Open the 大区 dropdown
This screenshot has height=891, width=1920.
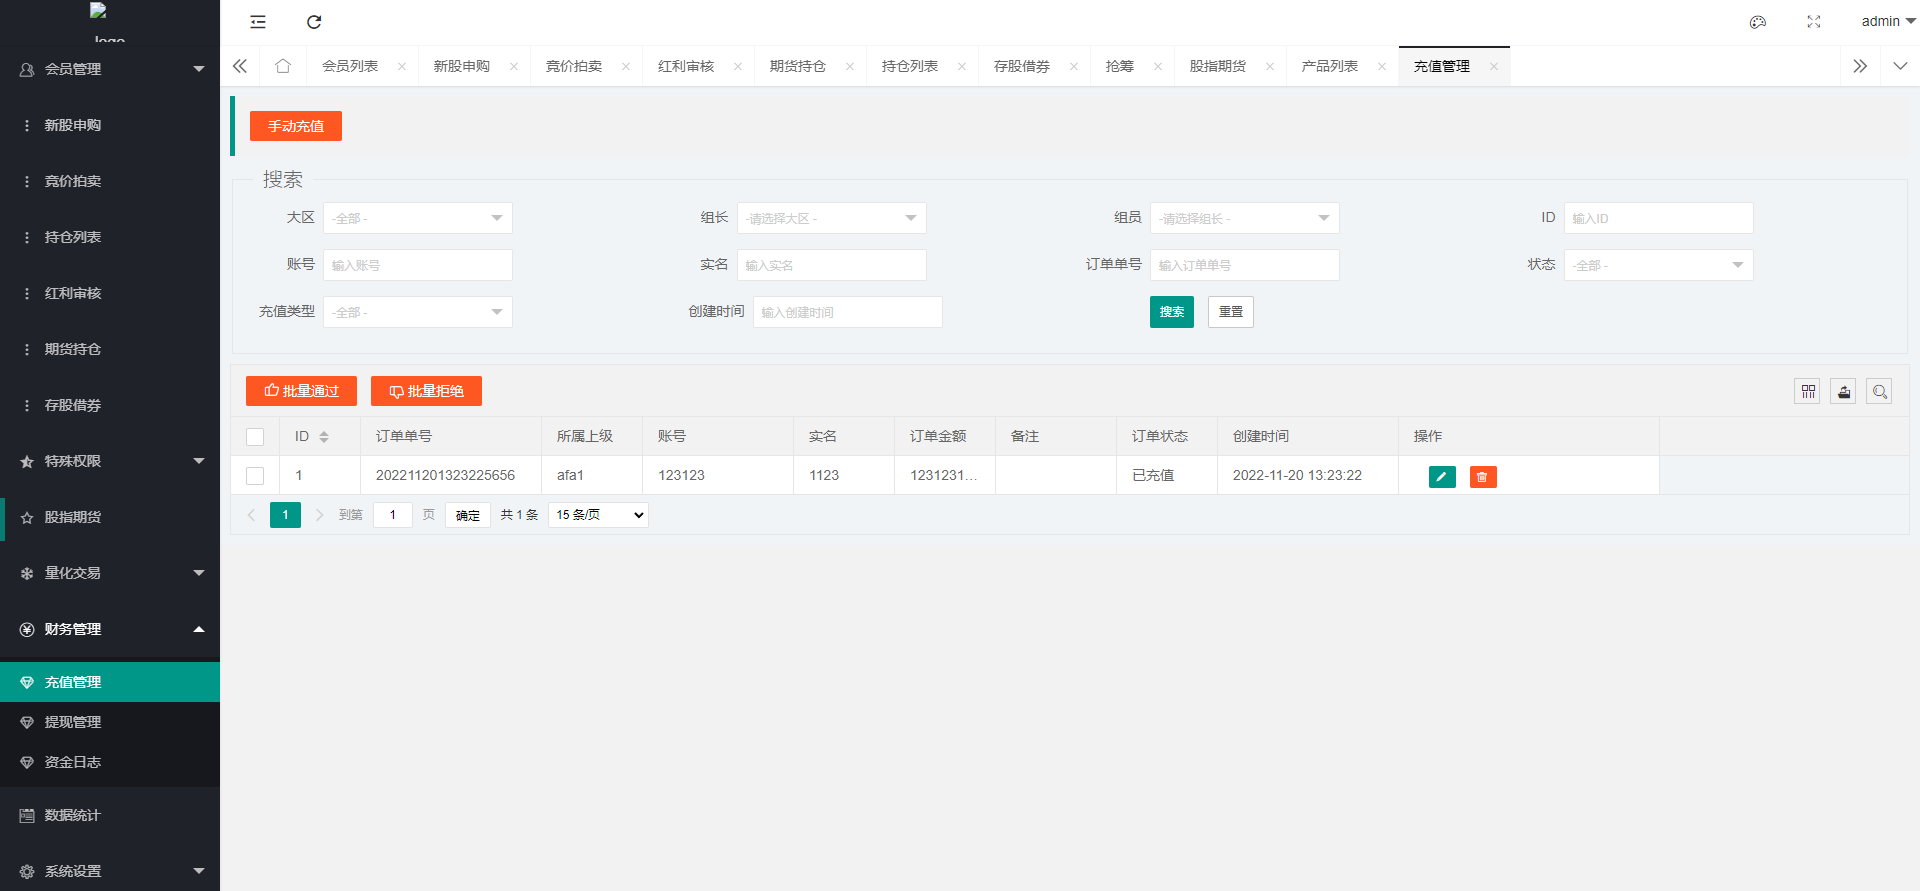point(417,218)
